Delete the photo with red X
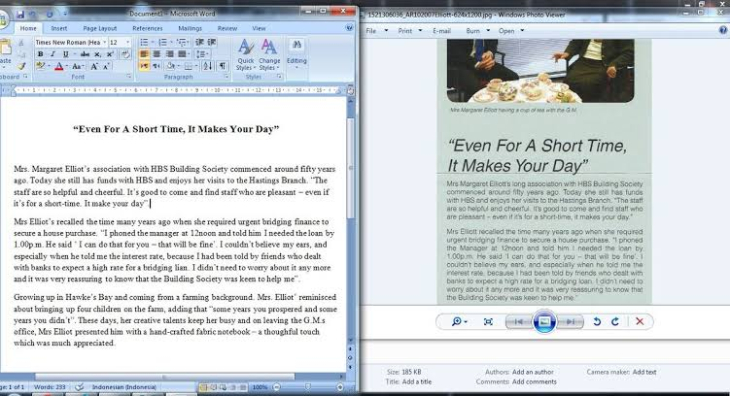Screen dimensions: 730x396 pos(640,322)
